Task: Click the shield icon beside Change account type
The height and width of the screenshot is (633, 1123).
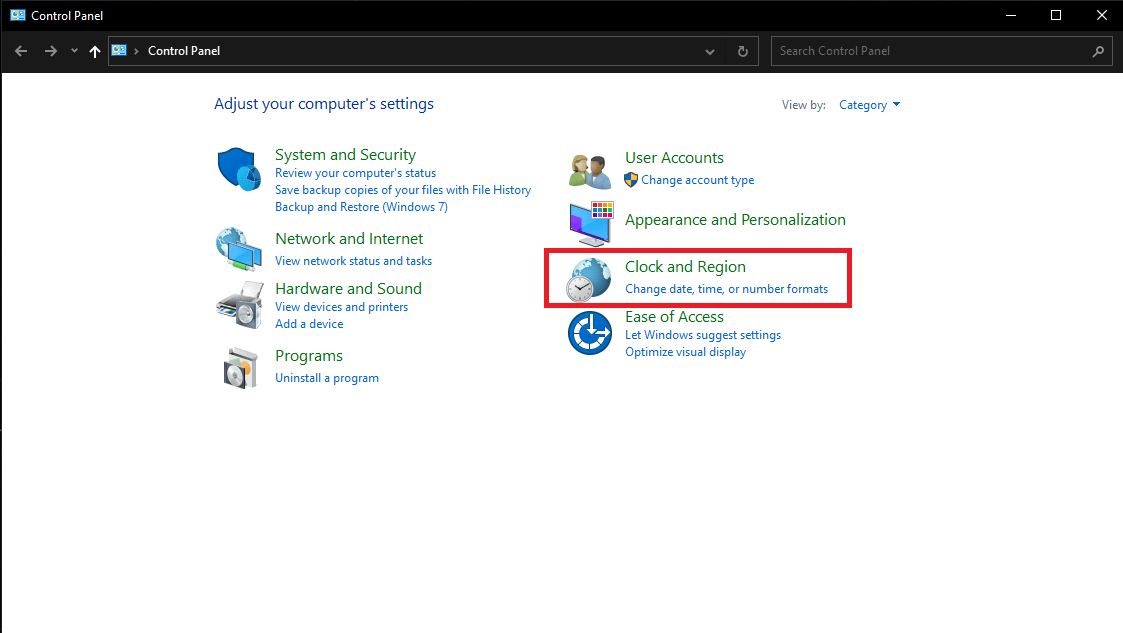Action: click(631, 180)
